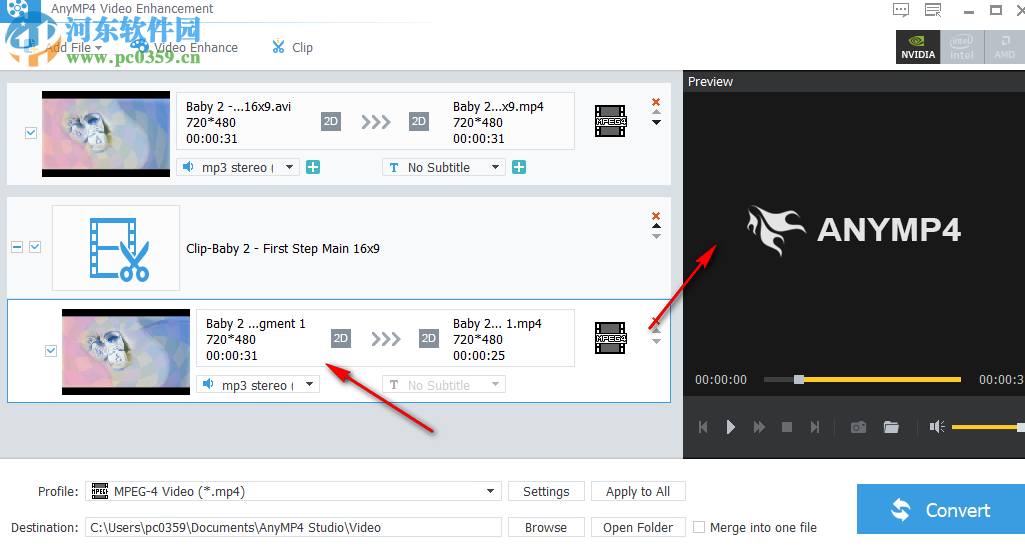This screenshot has height=558, width=1025.
Task: Open the Clip tool
Action: [293, 47]
